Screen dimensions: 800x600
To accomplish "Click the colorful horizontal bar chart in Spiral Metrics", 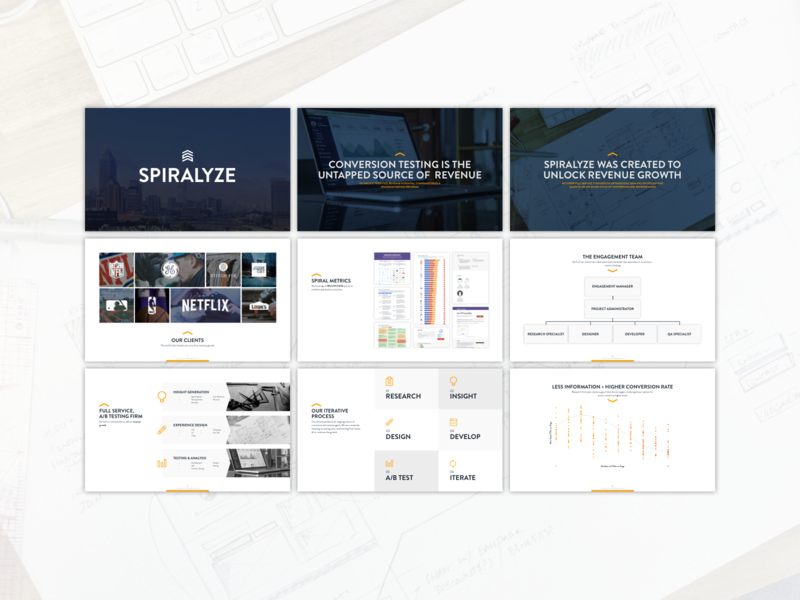I will coord(431,288).
